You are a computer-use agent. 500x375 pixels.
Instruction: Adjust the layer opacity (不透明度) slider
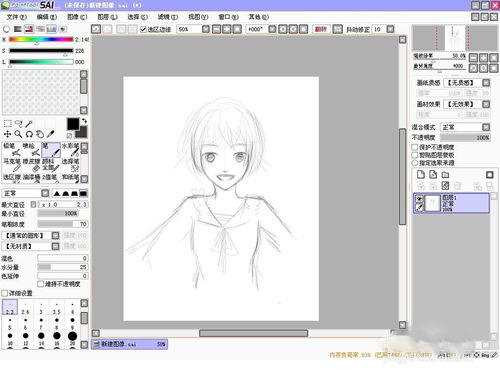(465, 137)
